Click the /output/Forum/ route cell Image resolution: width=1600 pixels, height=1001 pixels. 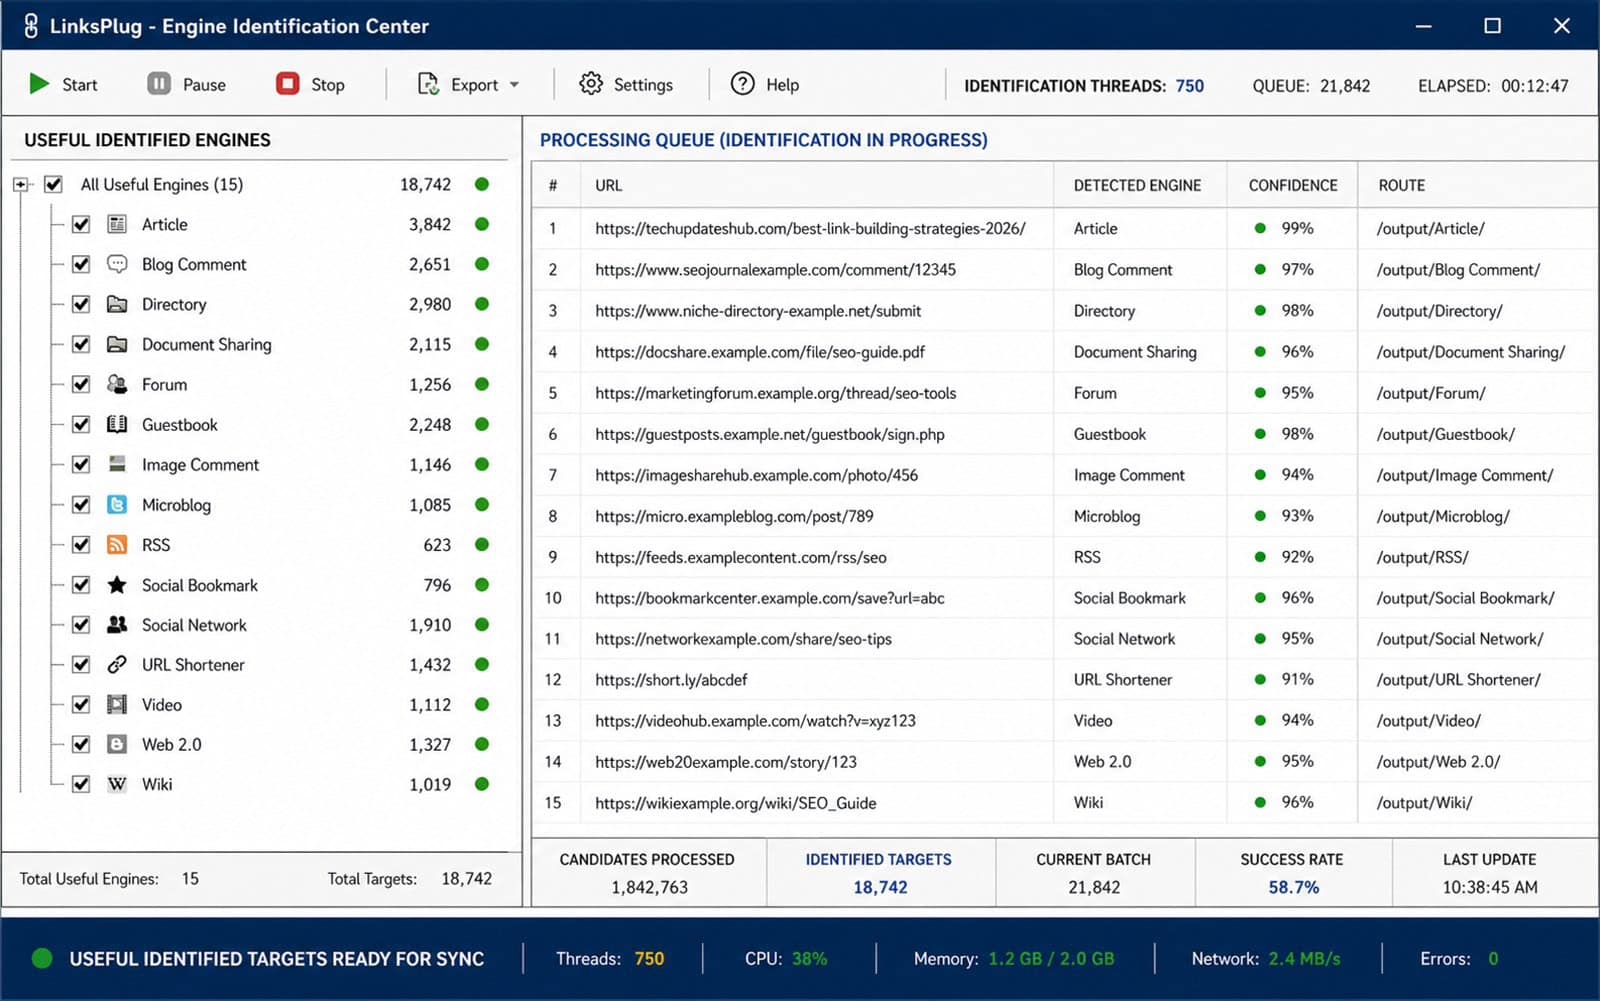pos(1430,393)
